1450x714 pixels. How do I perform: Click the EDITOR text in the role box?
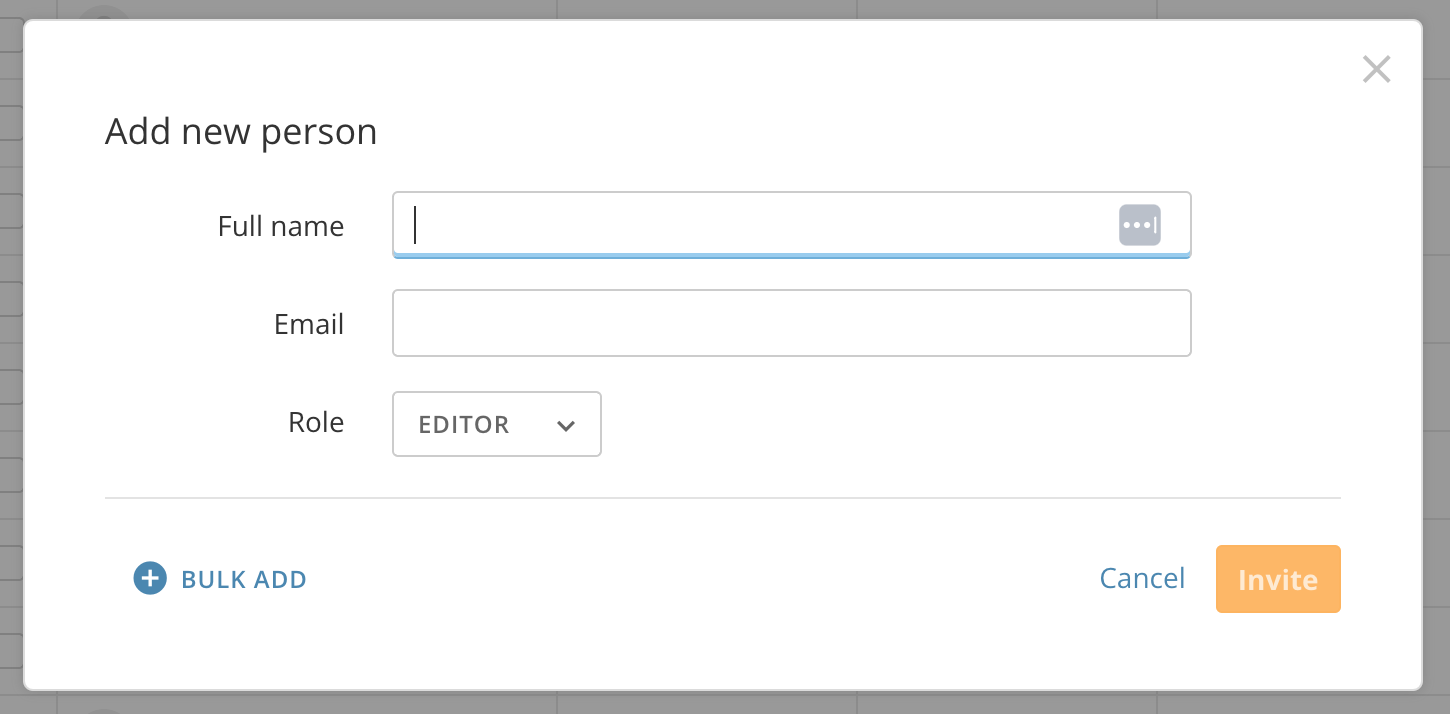(x=463, y=424)
